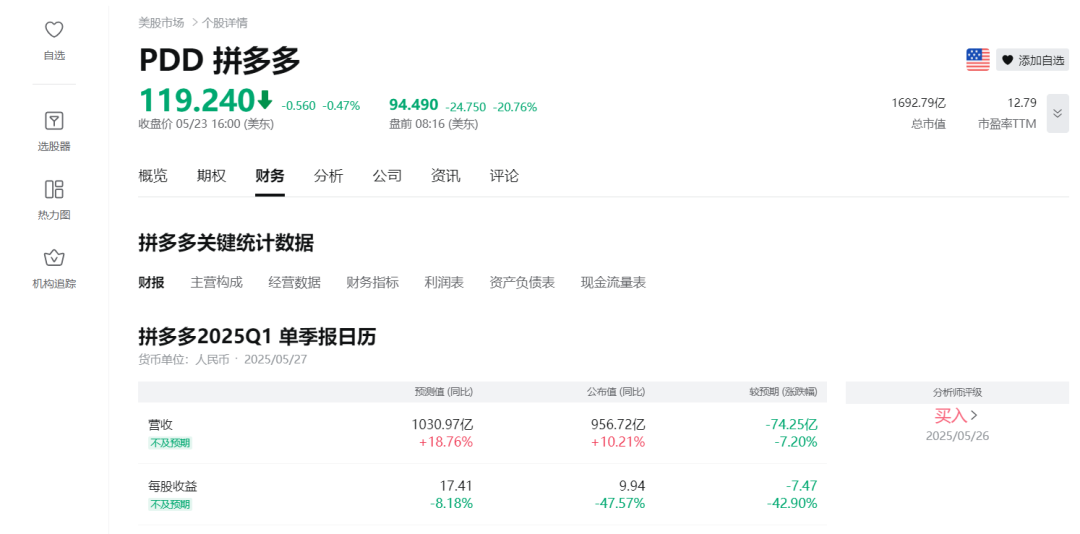Click the +10.21% reported growth value
Viewport: 1080px width, 534px height.
pos(618,442)
